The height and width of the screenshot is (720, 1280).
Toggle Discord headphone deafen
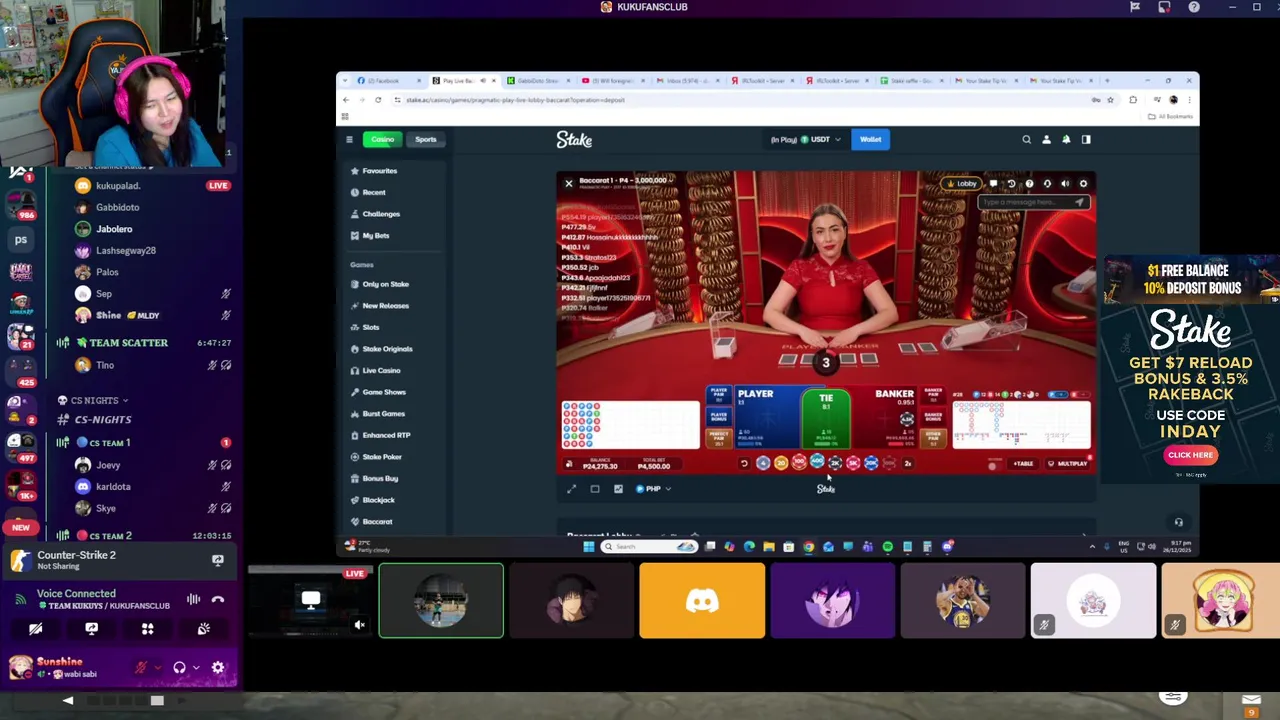tap(179, 668)
